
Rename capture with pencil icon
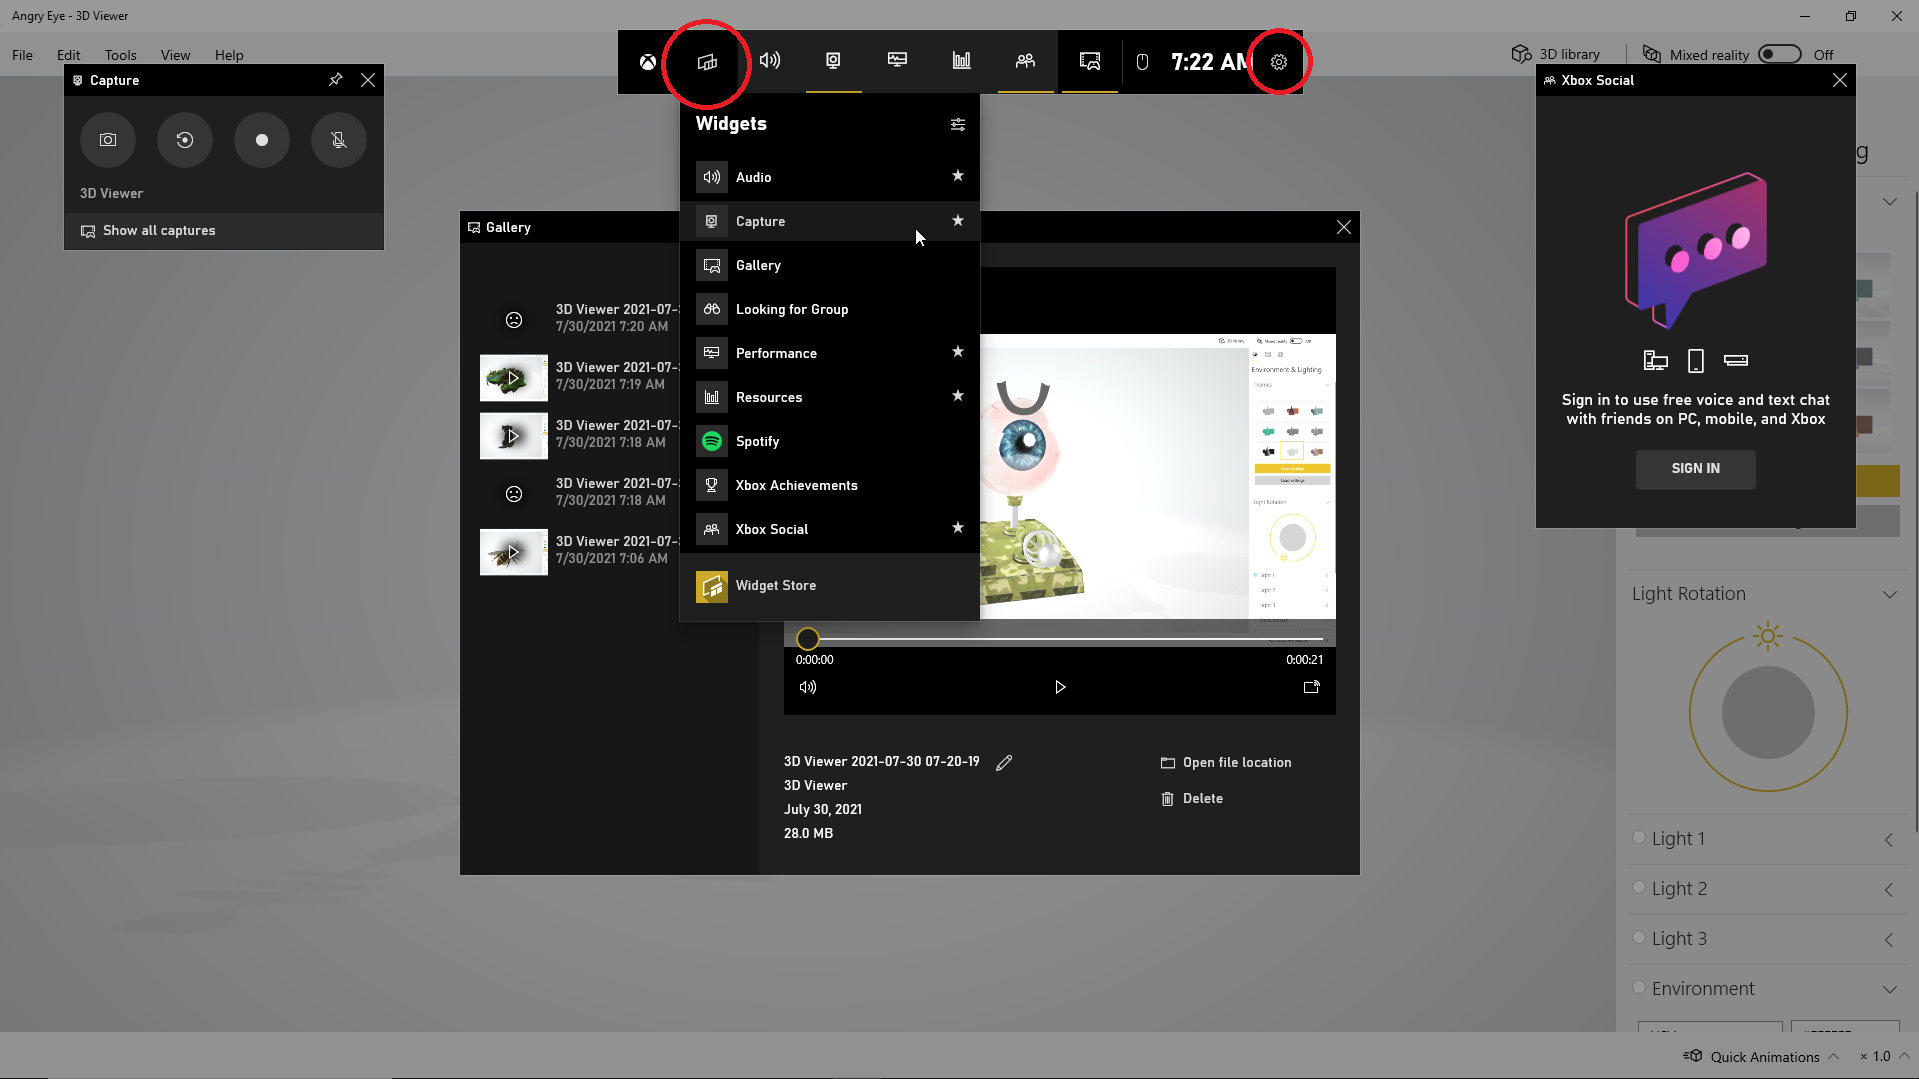pyautogui.click(x=1004, y=763)
